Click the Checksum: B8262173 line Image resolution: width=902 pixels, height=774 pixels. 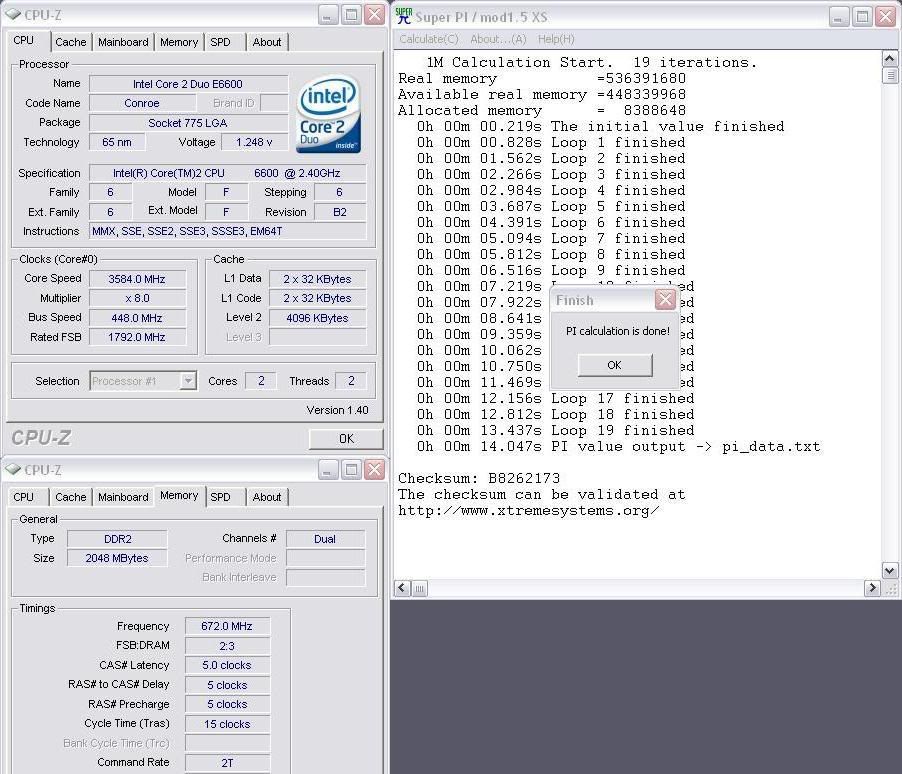click(x=479, y=478)
